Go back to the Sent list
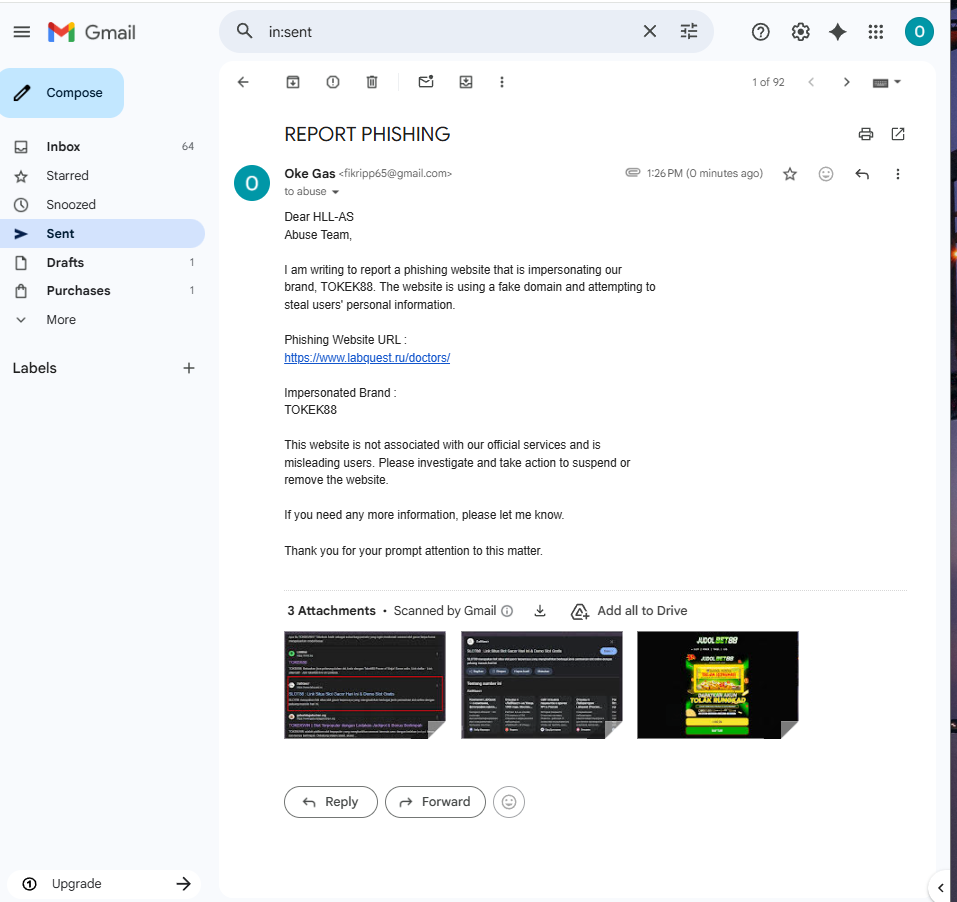The height and width of the screenshot is (902, 957). (243, 82)
